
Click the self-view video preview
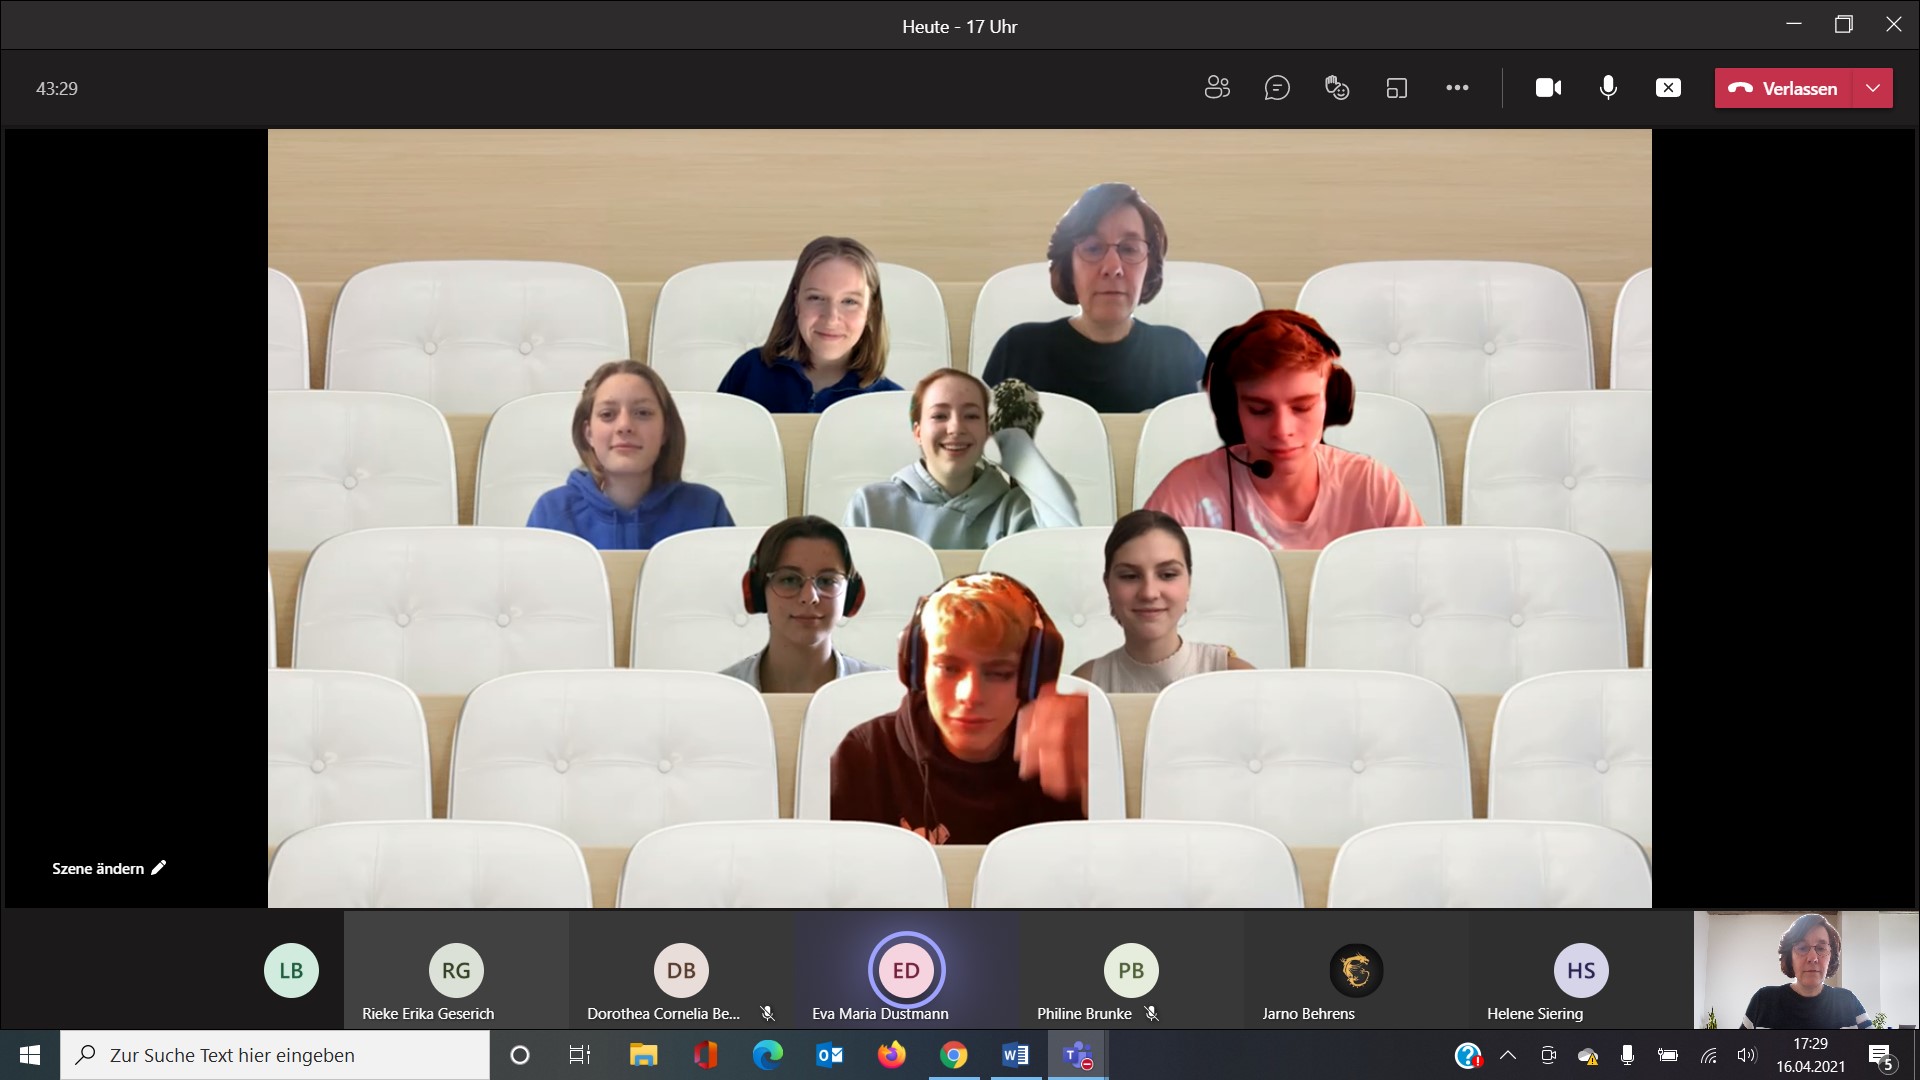(1805, 970)
